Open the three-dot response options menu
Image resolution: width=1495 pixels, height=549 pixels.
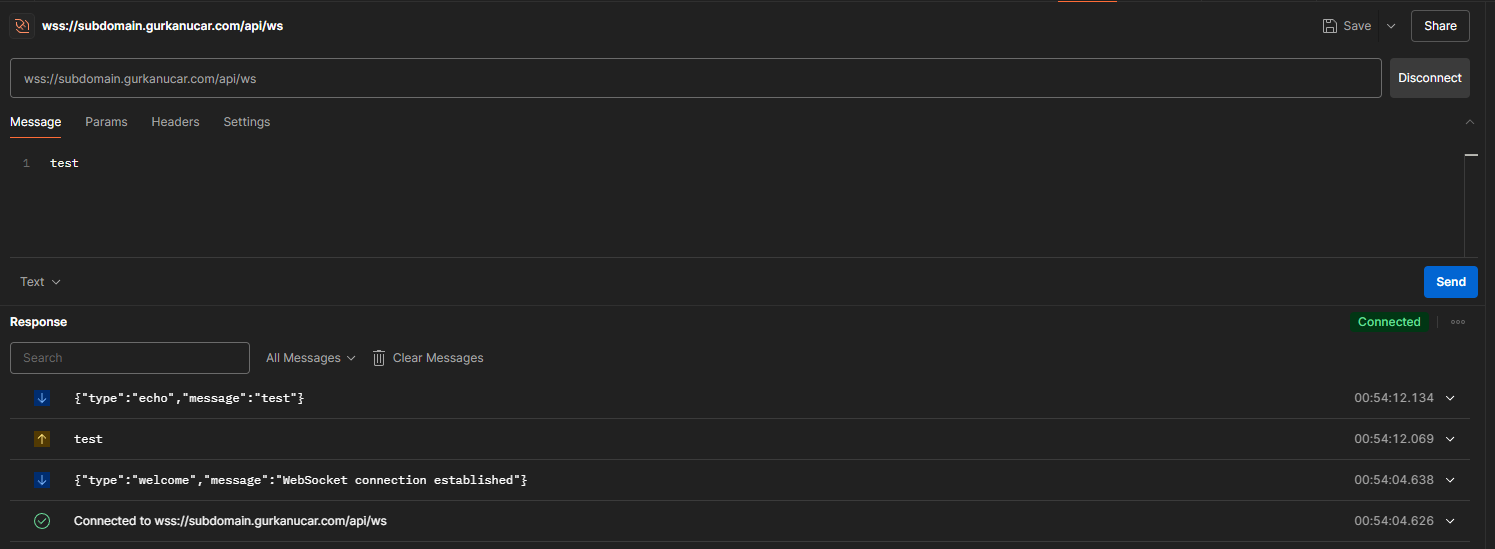[1458, 322]
